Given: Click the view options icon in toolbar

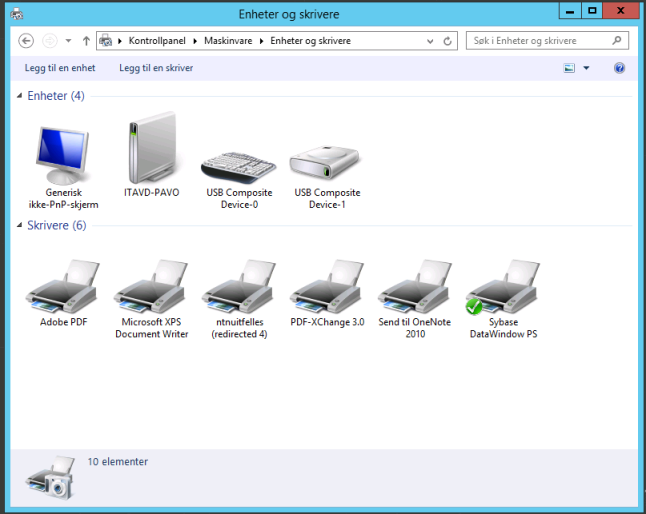Looking at the screenshot, I should tap(569, 68).
